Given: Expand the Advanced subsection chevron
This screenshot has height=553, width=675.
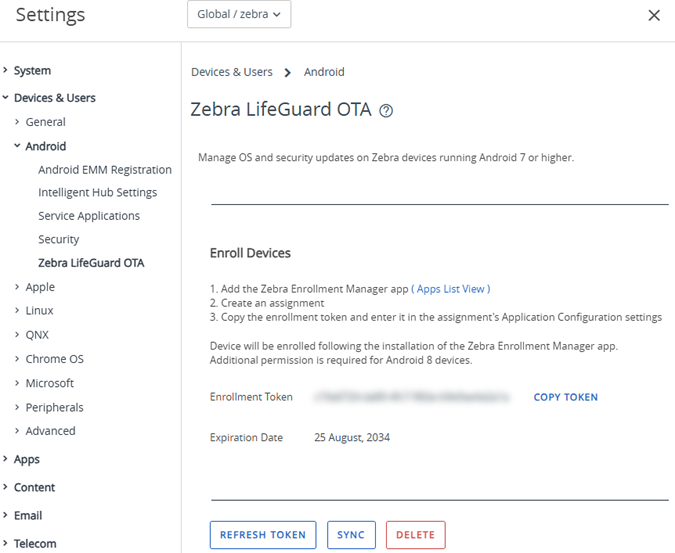Looking at the screenshot, I should 17,430.
